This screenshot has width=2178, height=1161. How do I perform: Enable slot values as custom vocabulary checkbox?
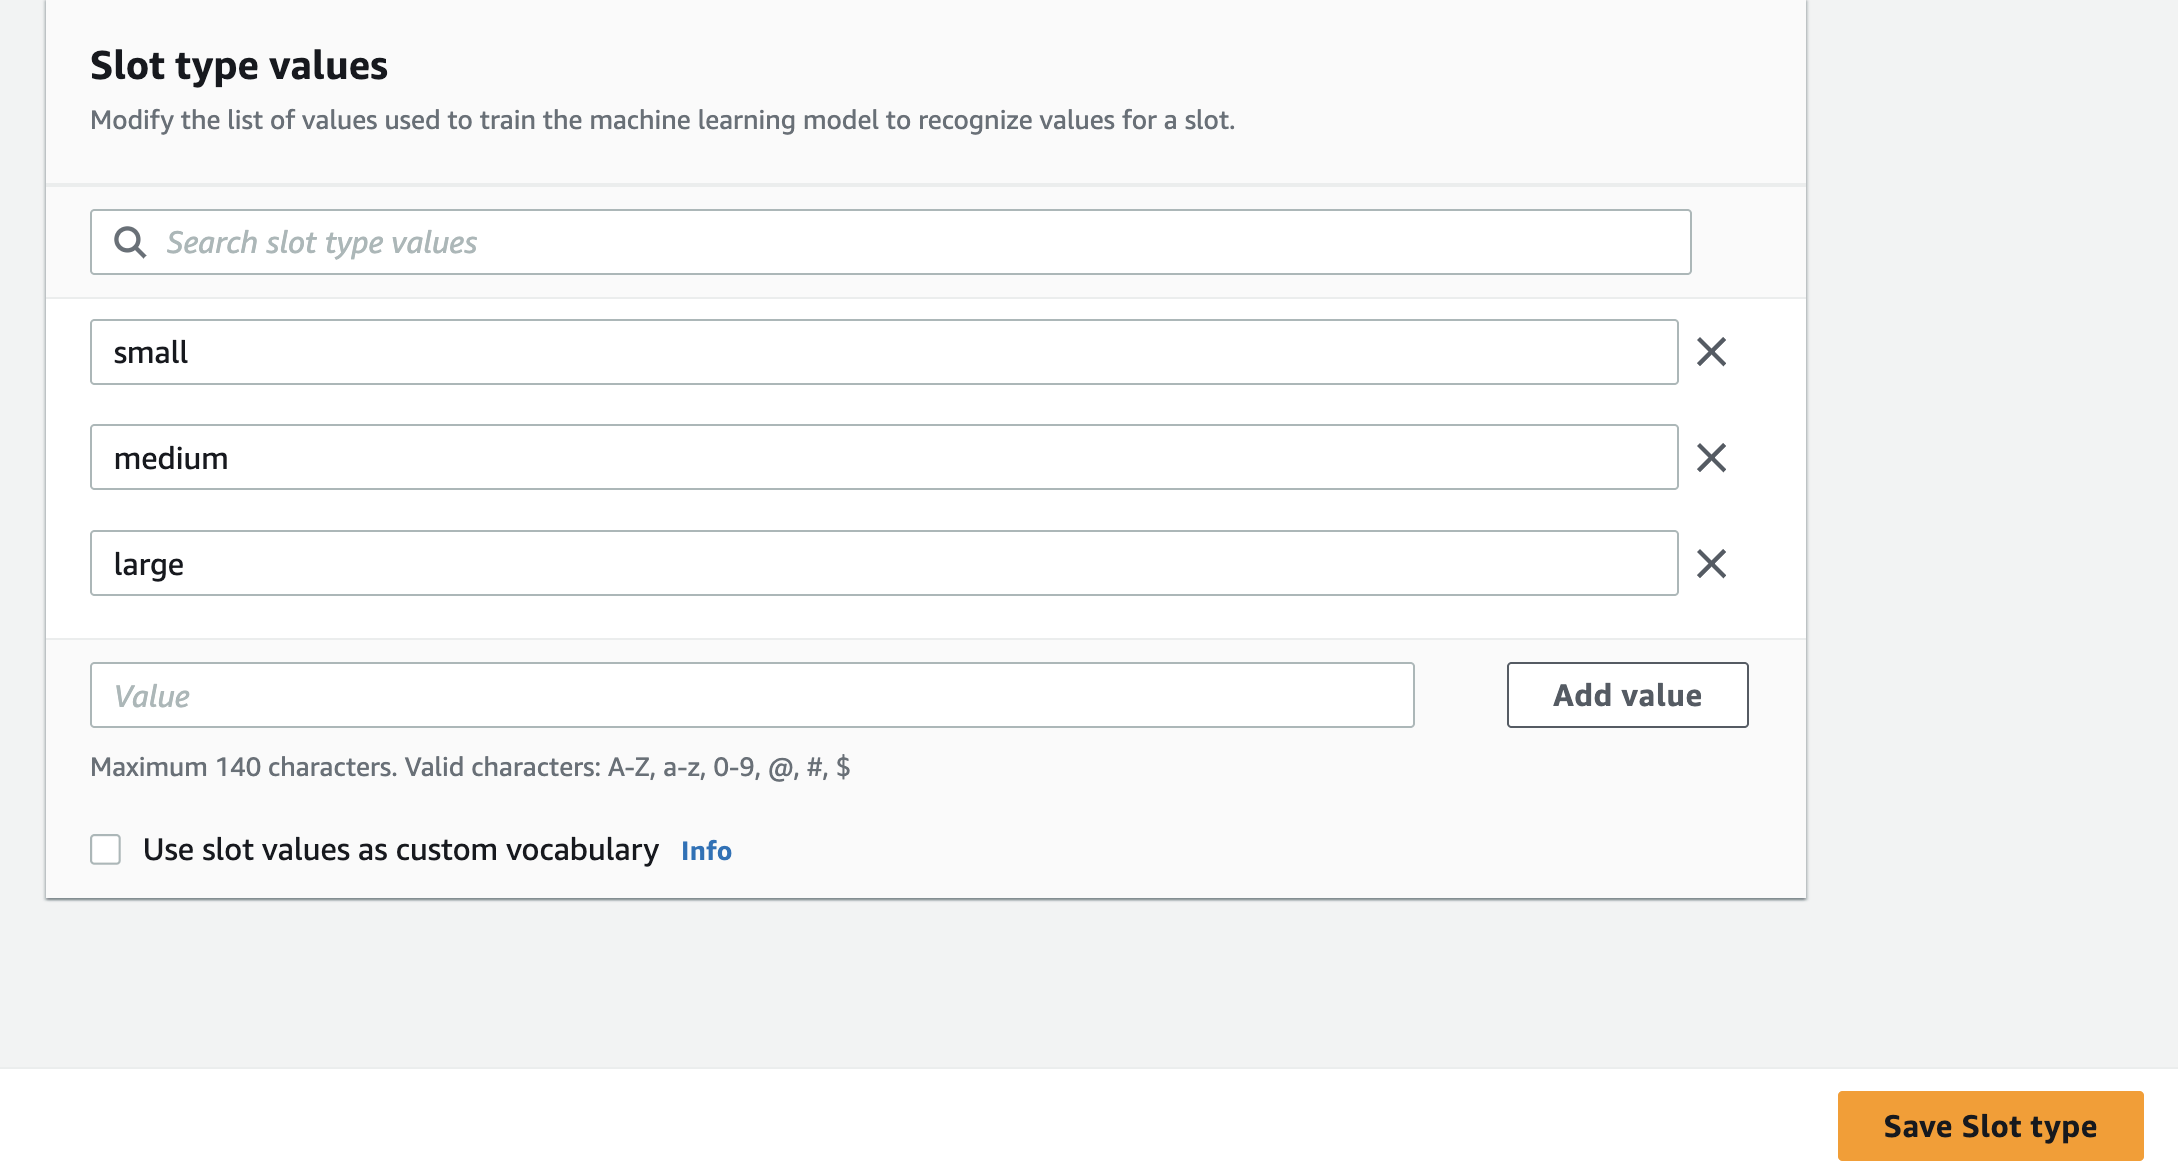click(106, 849)
